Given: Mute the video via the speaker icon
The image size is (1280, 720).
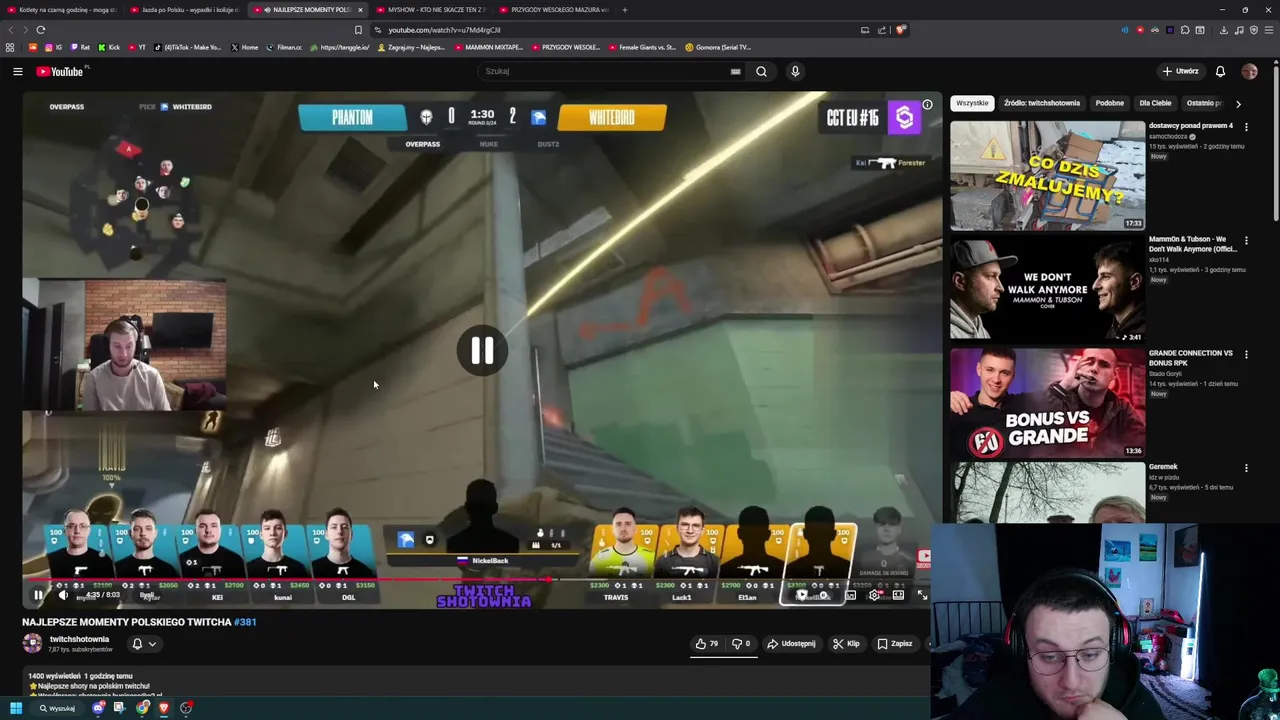Looking at the screenshot, I should pos(63,595).
